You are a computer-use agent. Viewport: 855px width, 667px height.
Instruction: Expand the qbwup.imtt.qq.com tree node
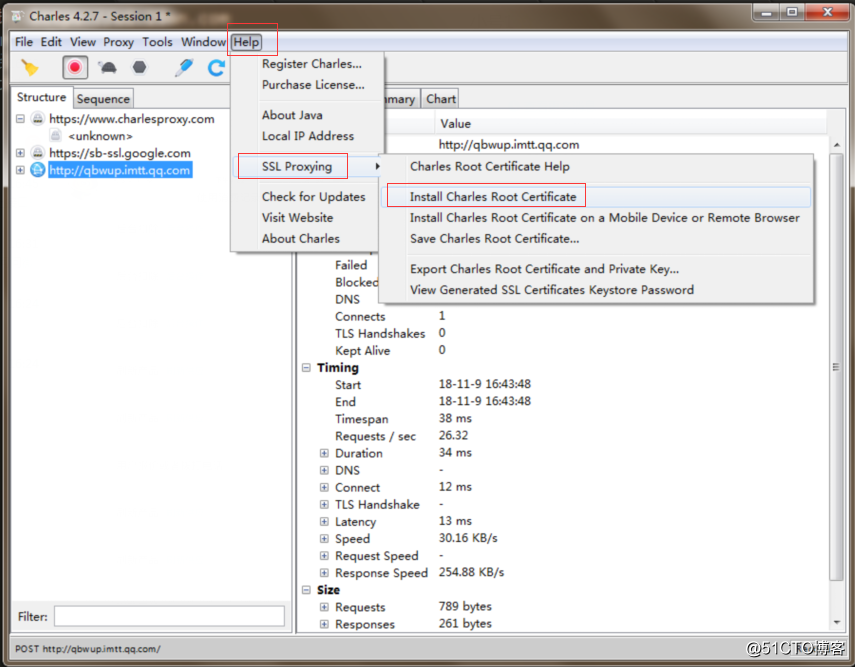pos(20,170)
